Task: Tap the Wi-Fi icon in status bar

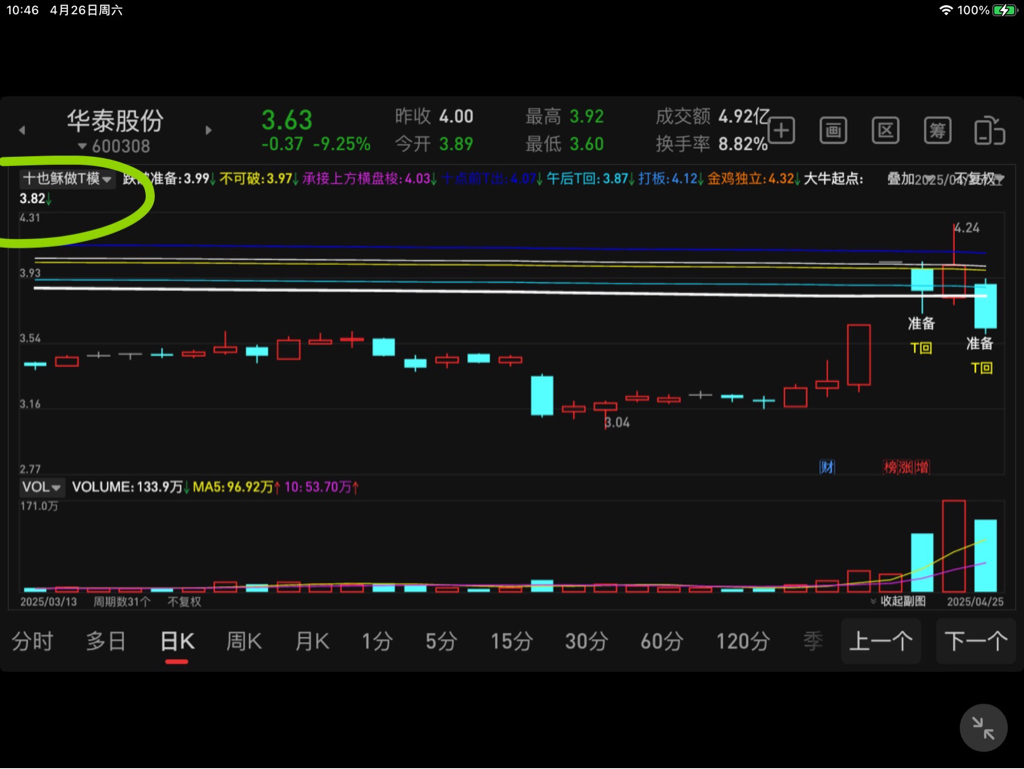Action: (945, 10)
